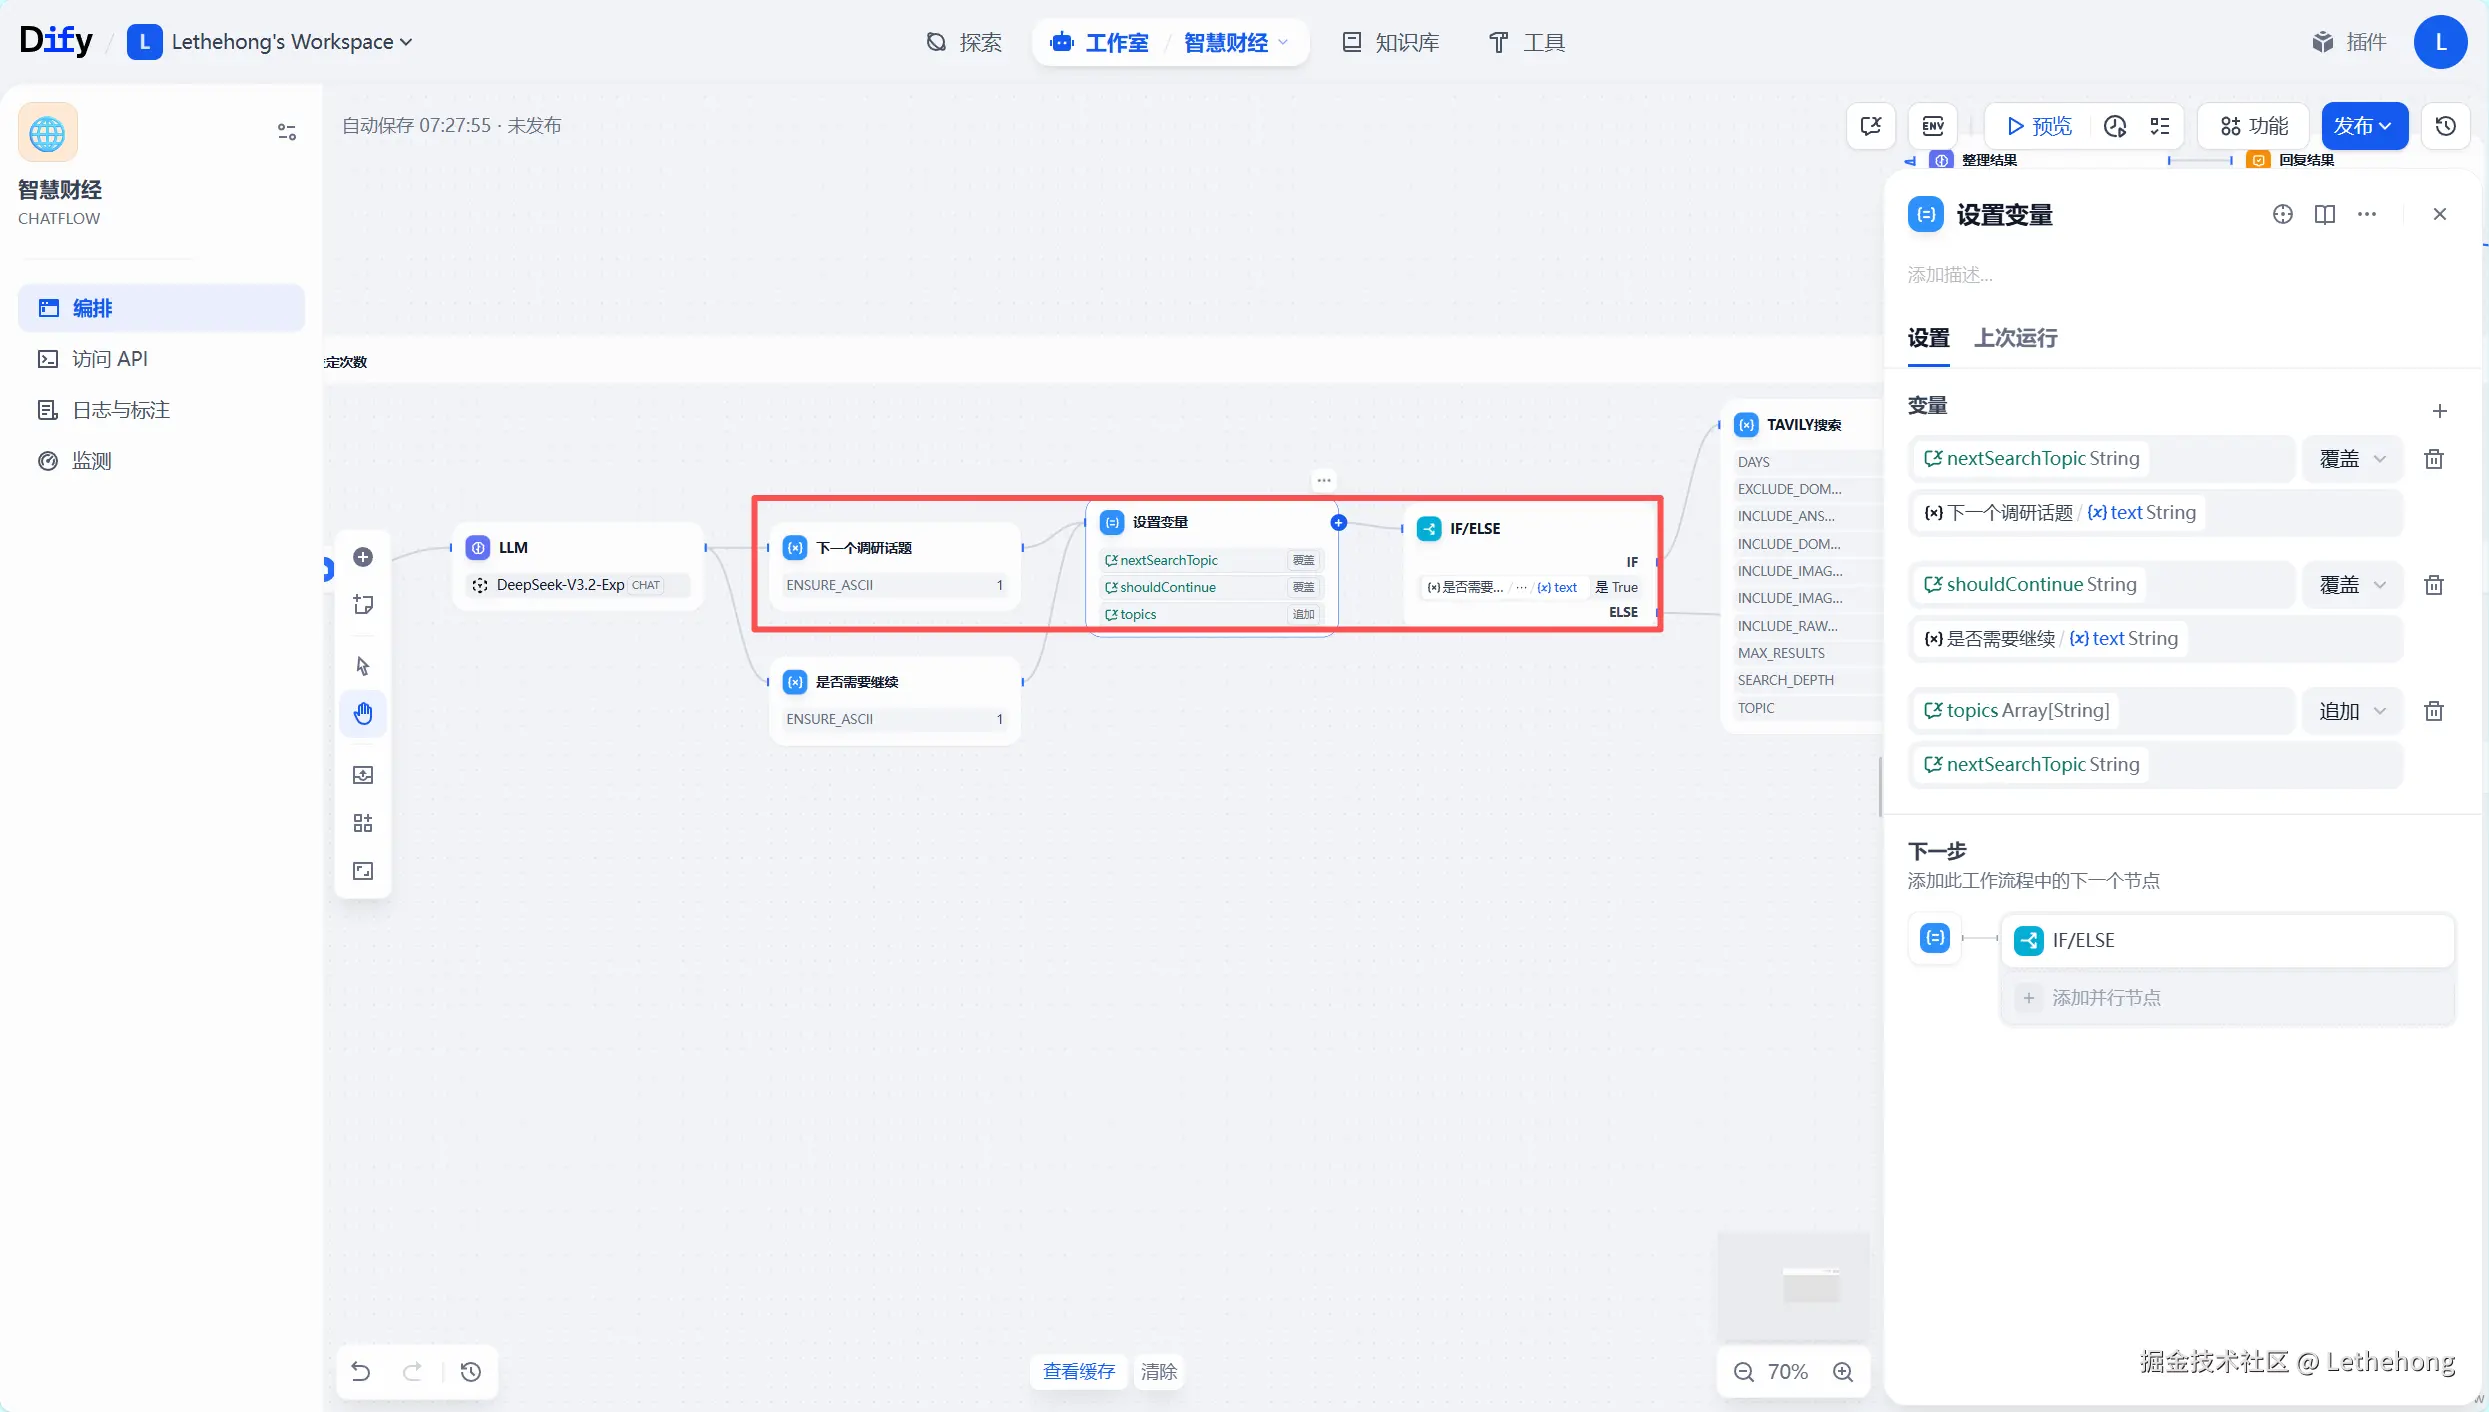Open the checklist icon in toolbar
The image size is (2489, 1412).
point(2160,126)
